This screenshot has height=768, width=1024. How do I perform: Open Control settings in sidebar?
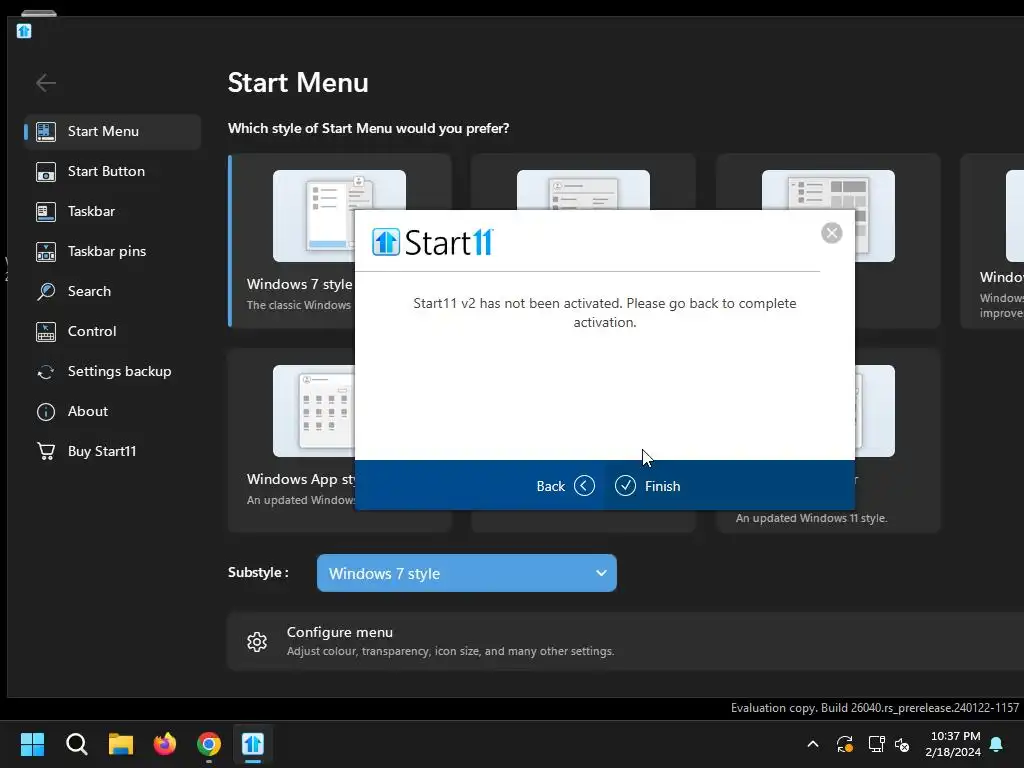112,331
